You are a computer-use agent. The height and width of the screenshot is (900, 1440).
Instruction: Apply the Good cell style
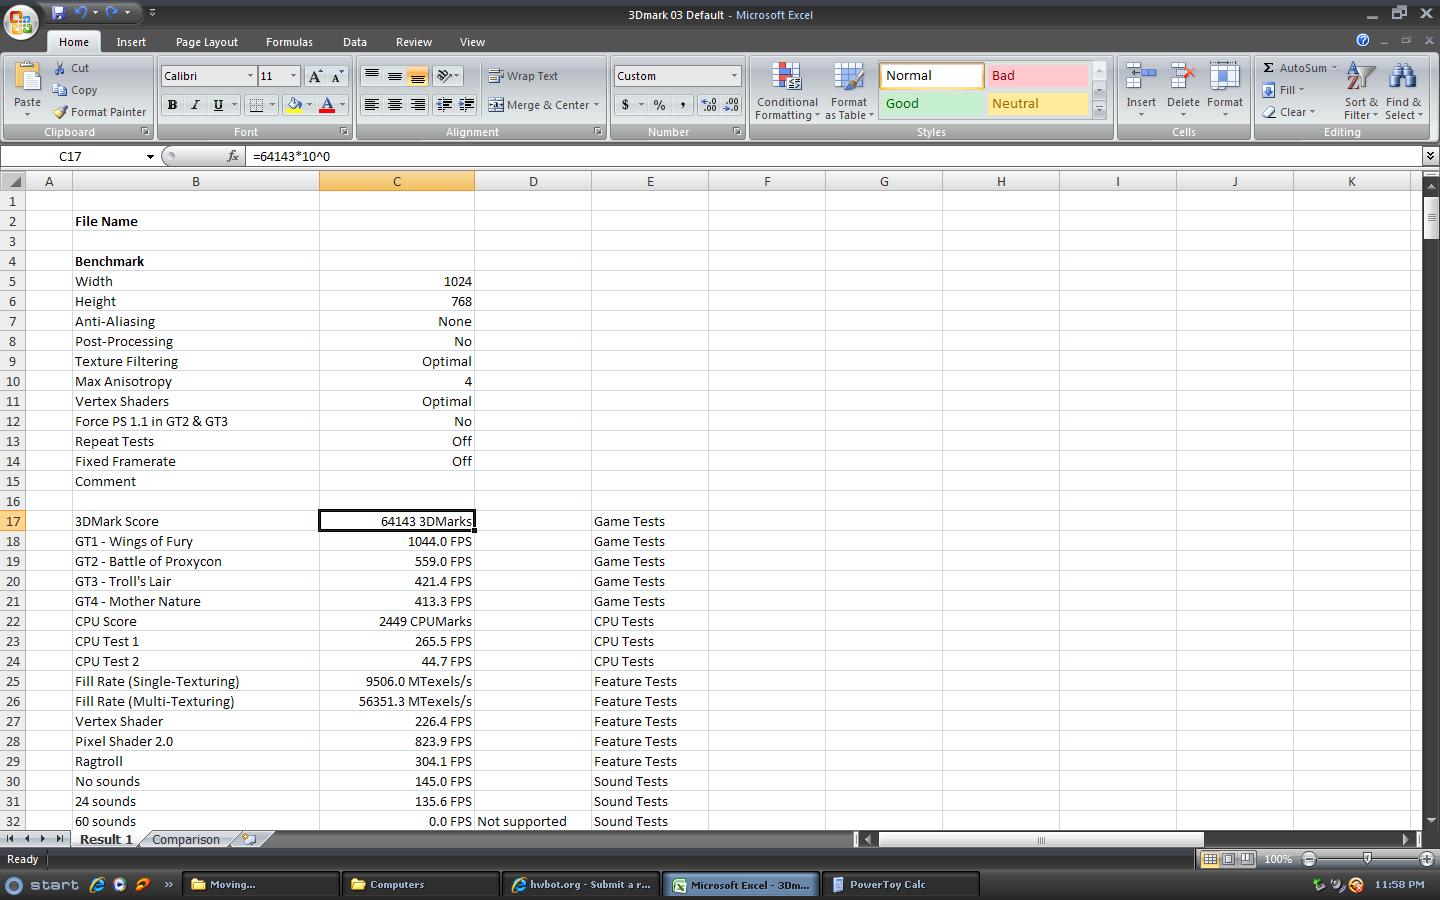tap(931, 104)
